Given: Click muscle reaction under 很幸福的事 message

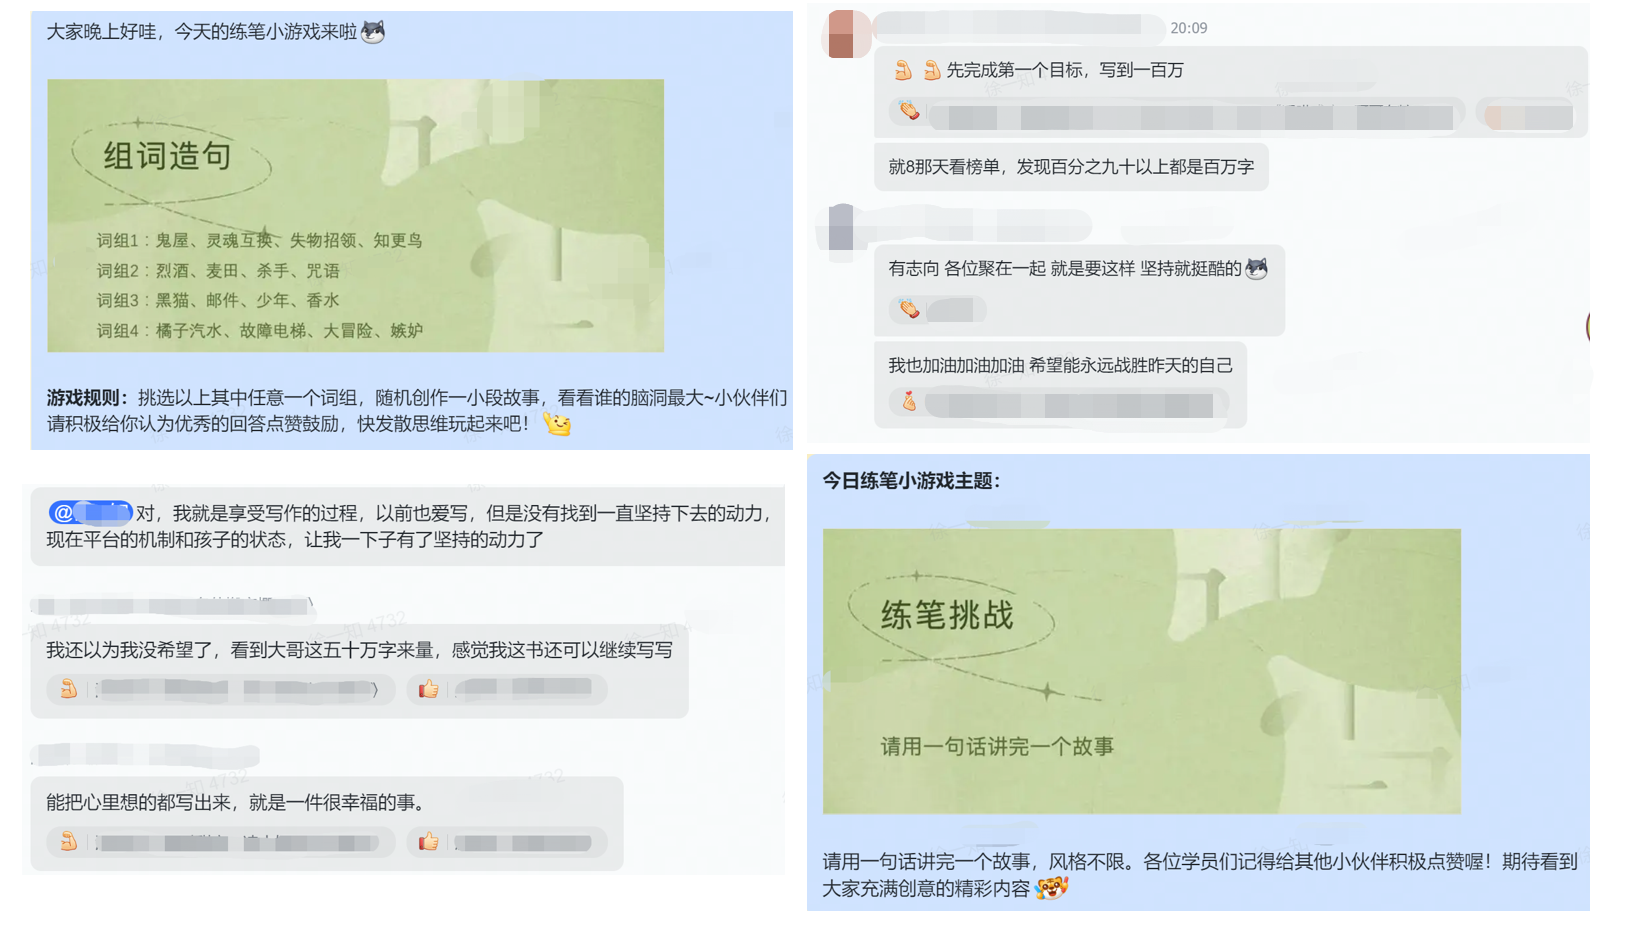Looking at the screenshot, I should tap(68, 842).
